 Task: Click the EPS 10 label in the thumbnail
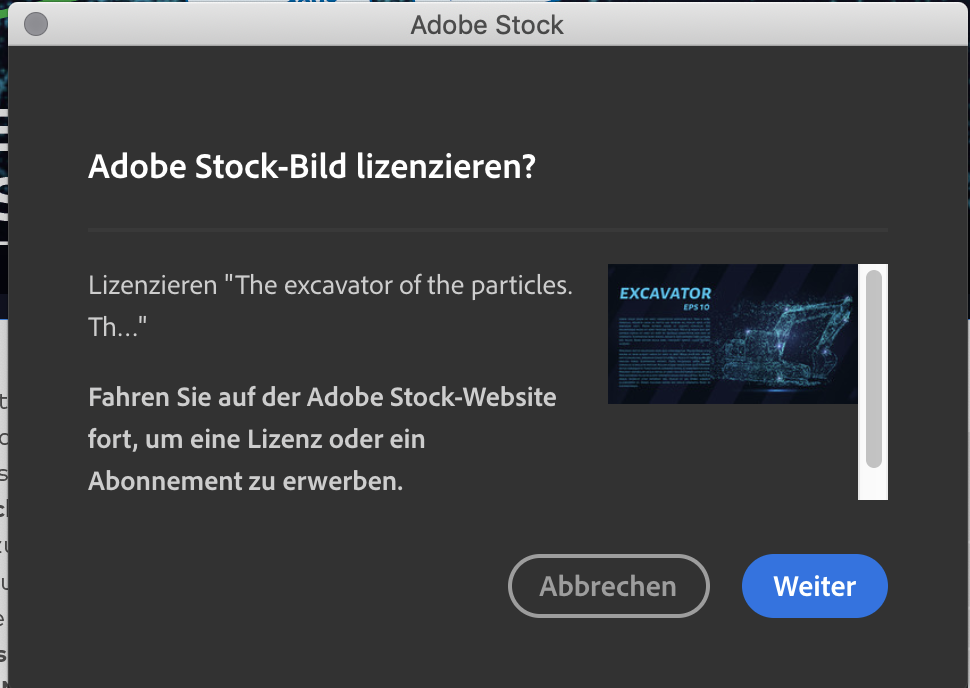pos(697,307)
